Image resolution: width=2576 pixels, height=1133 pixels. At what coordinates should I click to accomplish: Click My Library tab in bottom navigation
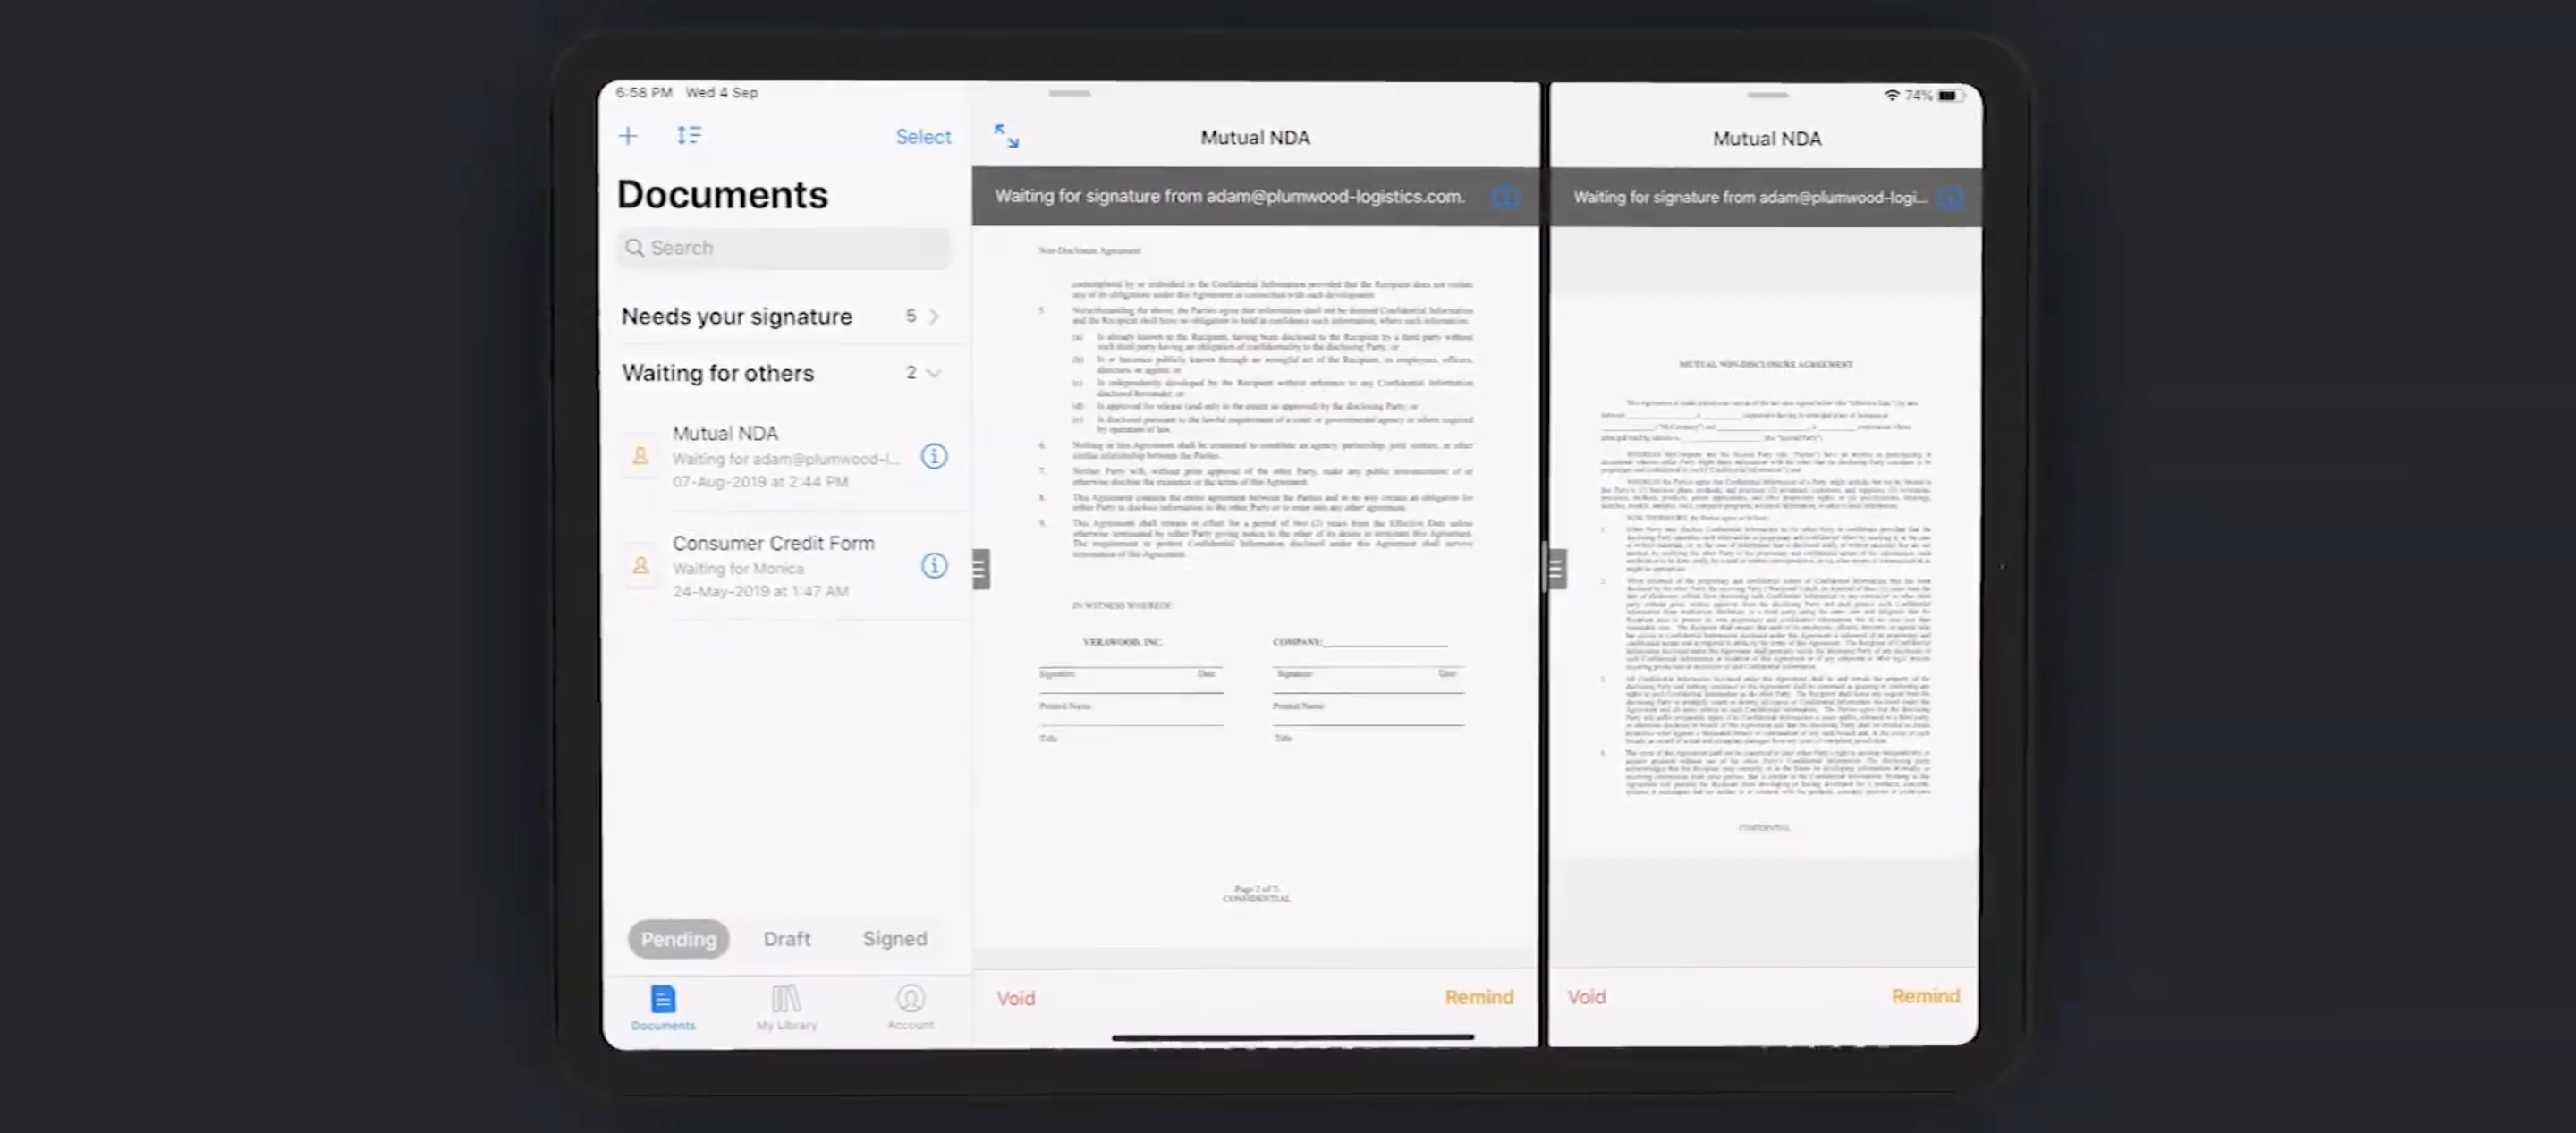[785, 1007]
